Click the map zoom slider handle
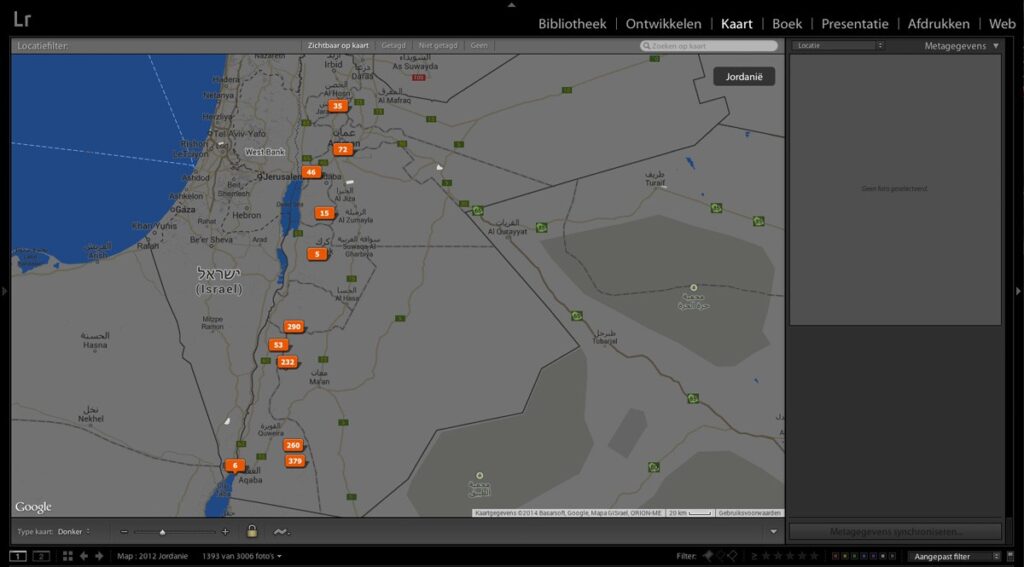 [162, 532]
